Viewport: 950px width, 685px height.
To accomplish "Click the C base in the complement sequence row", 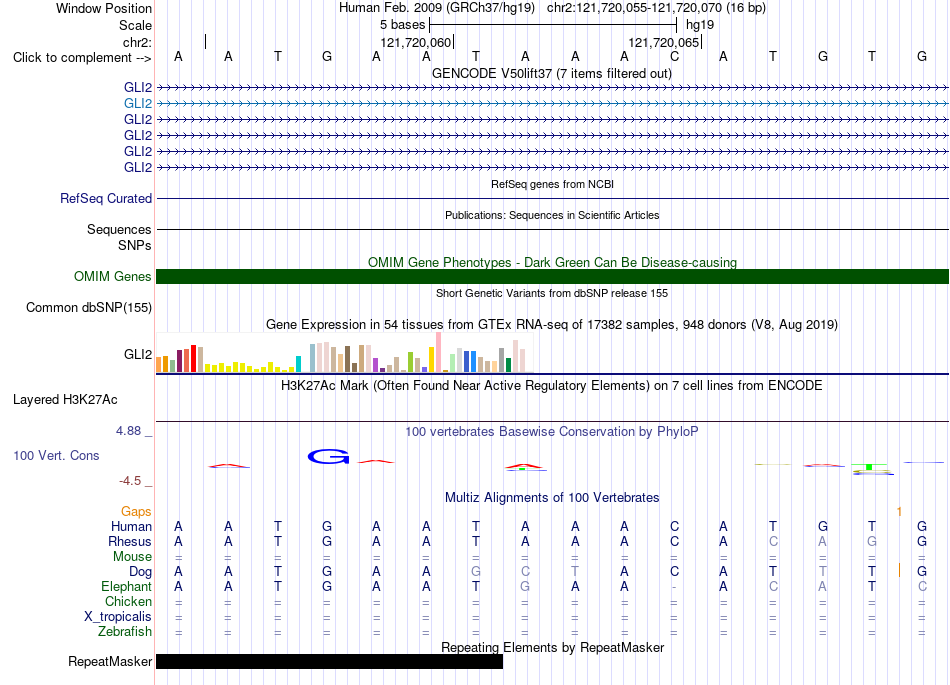I will pyautogui.click(x=674, y=56).
